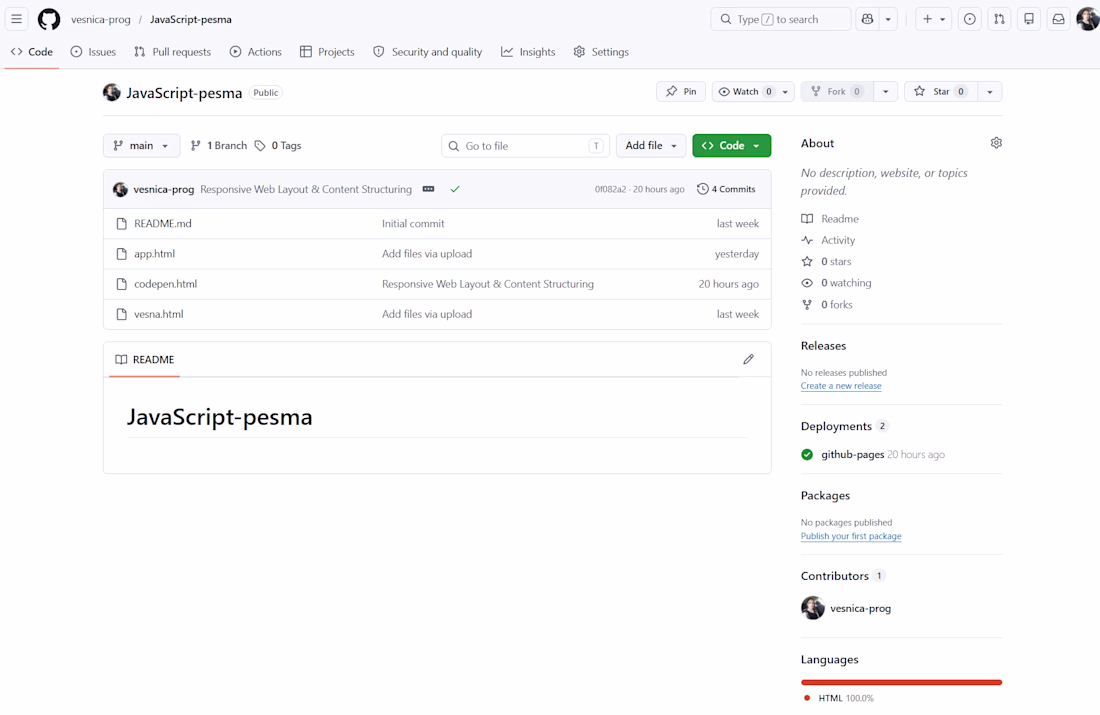Viewport: 1100px width, 715px height.
Task: Open the pull requests icon in header
Action: pos(999,19)
